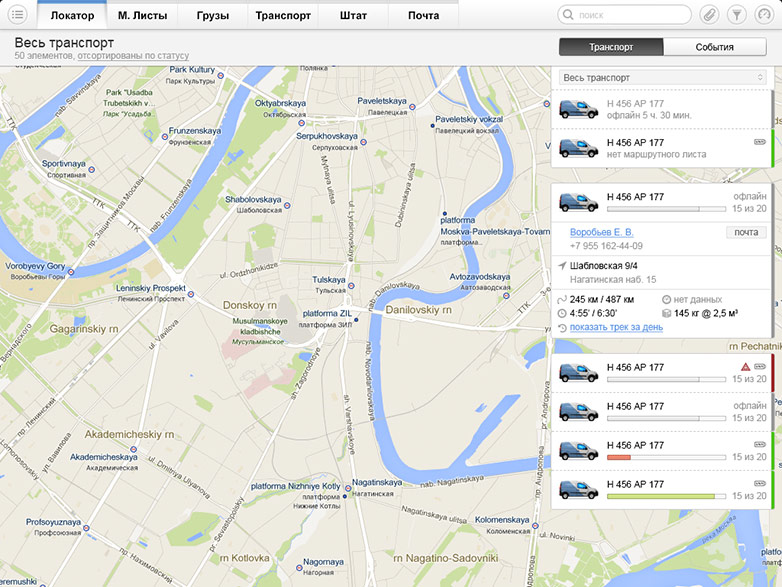Click the van icon in the row with the red progress bar

pyautogui.click(x=579, y=450)
